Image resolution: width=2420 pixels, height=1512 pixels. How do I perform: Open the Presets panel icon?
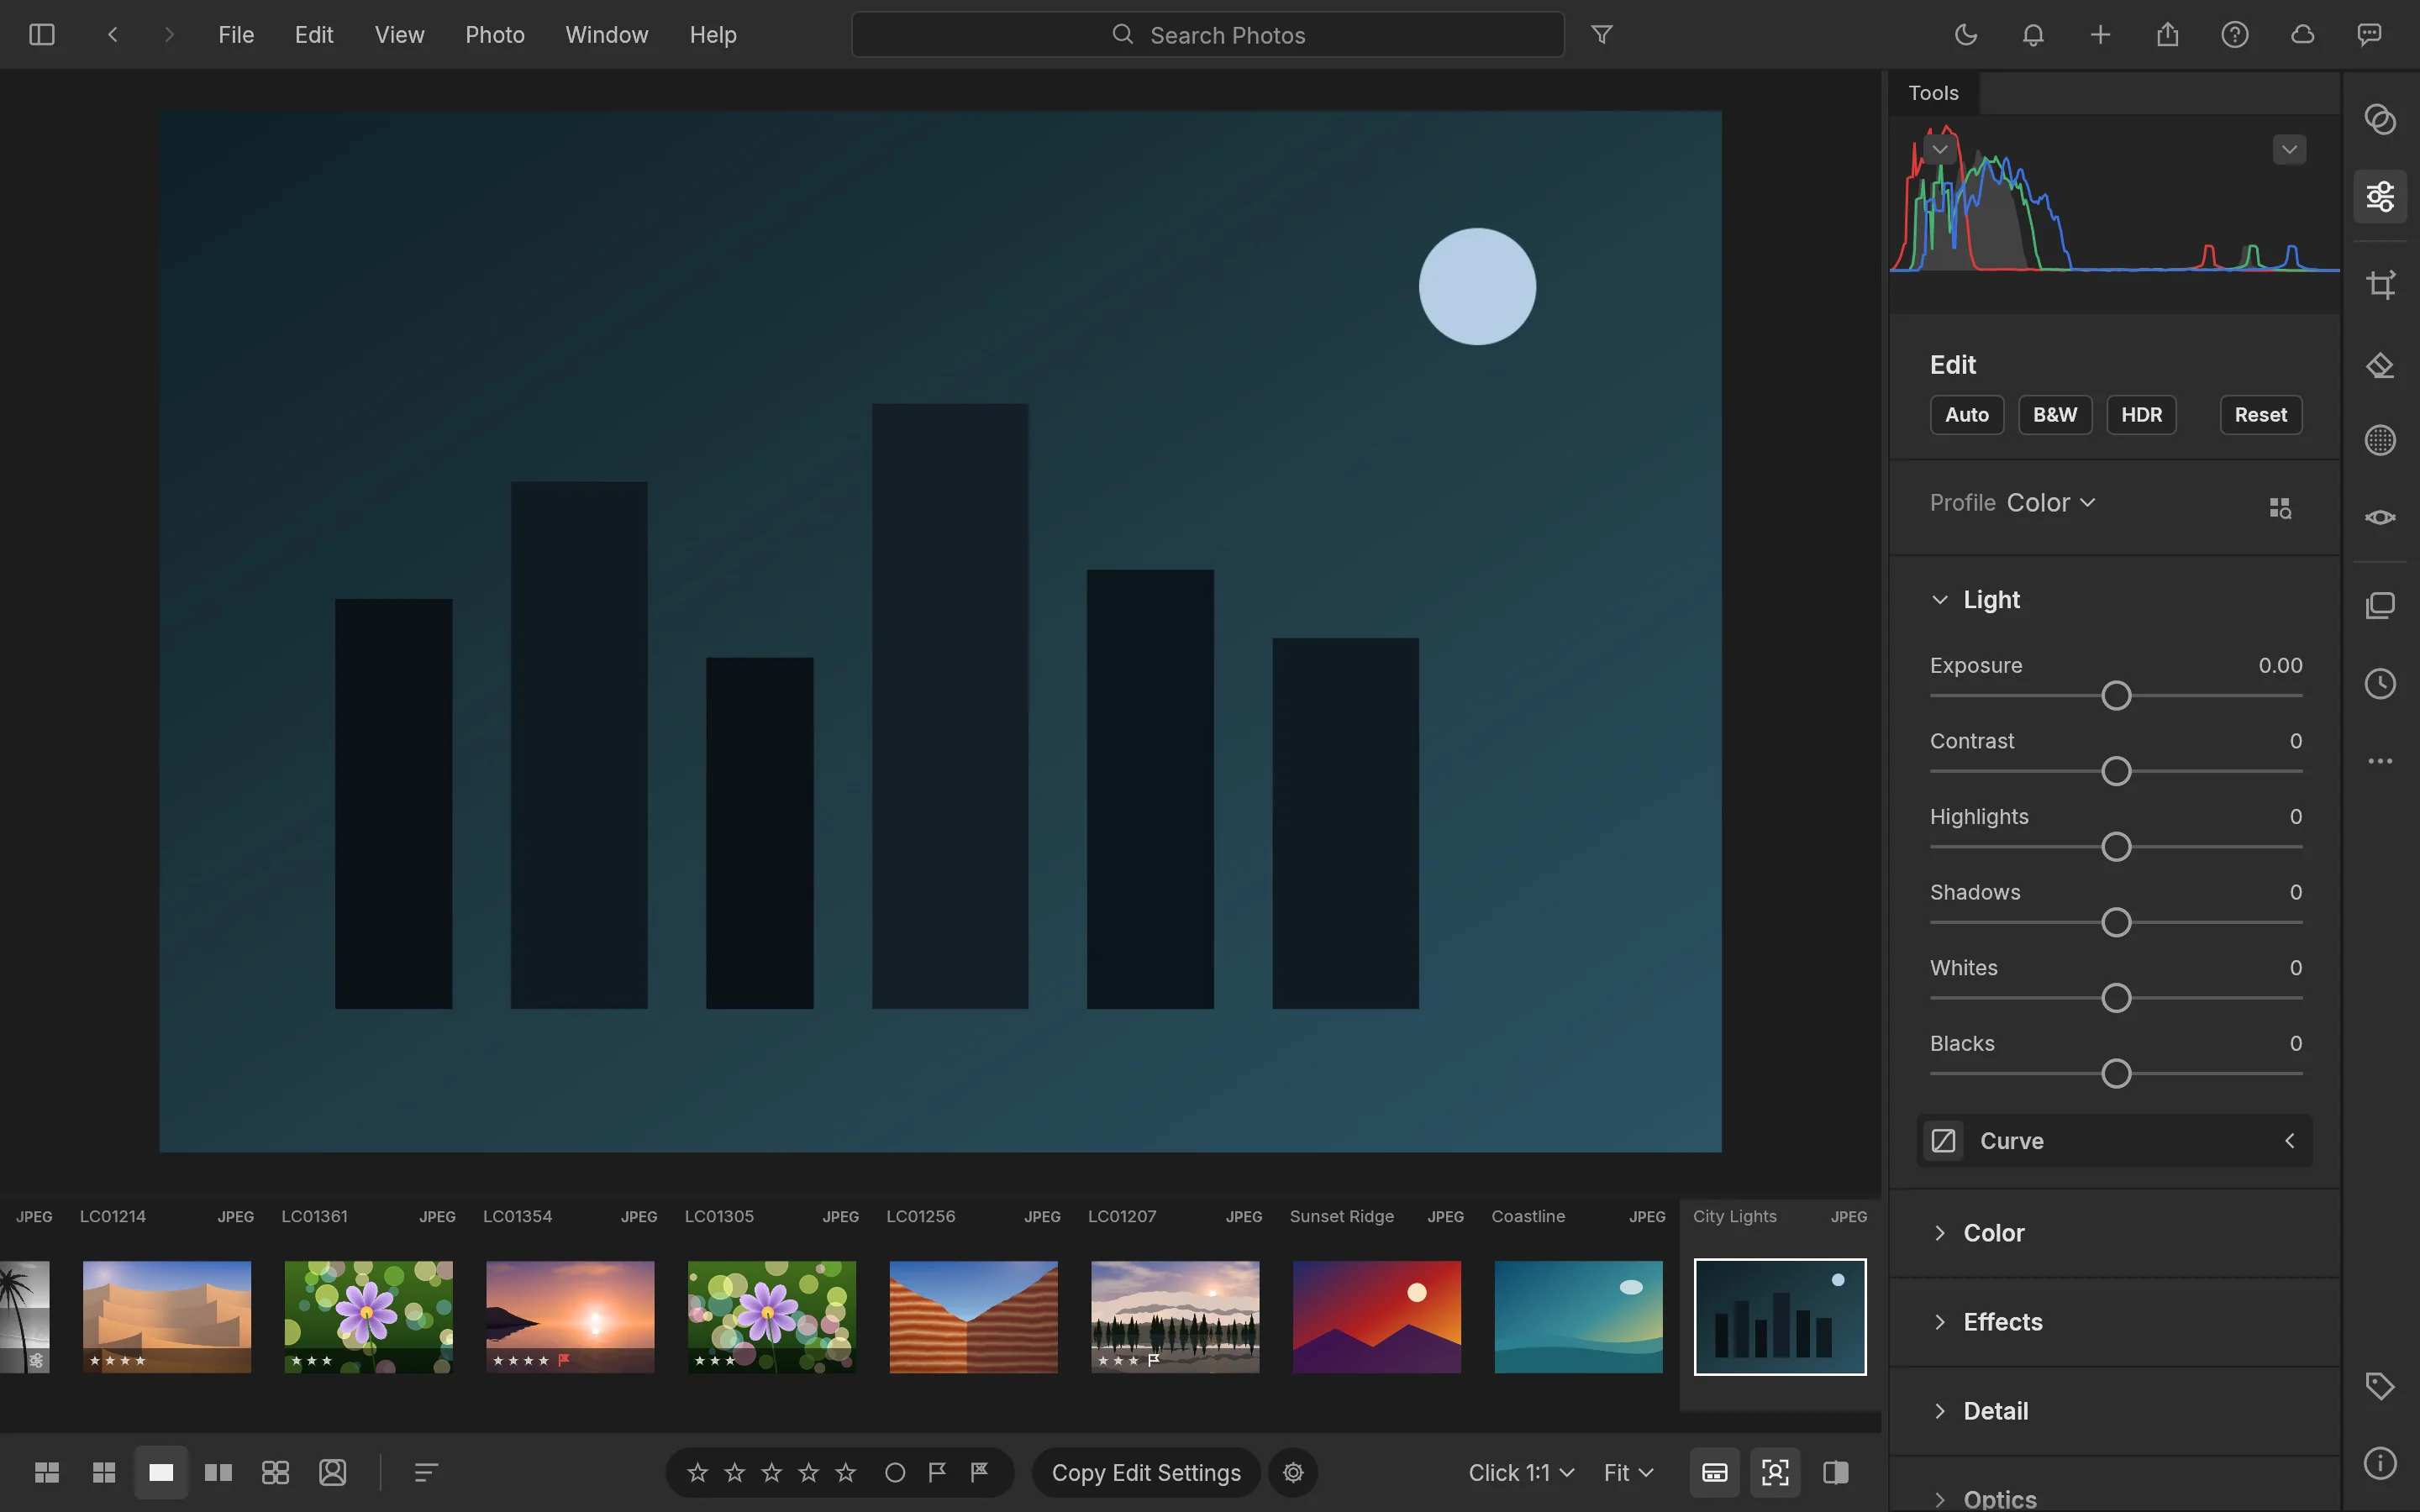click(x=2380, y=120)
